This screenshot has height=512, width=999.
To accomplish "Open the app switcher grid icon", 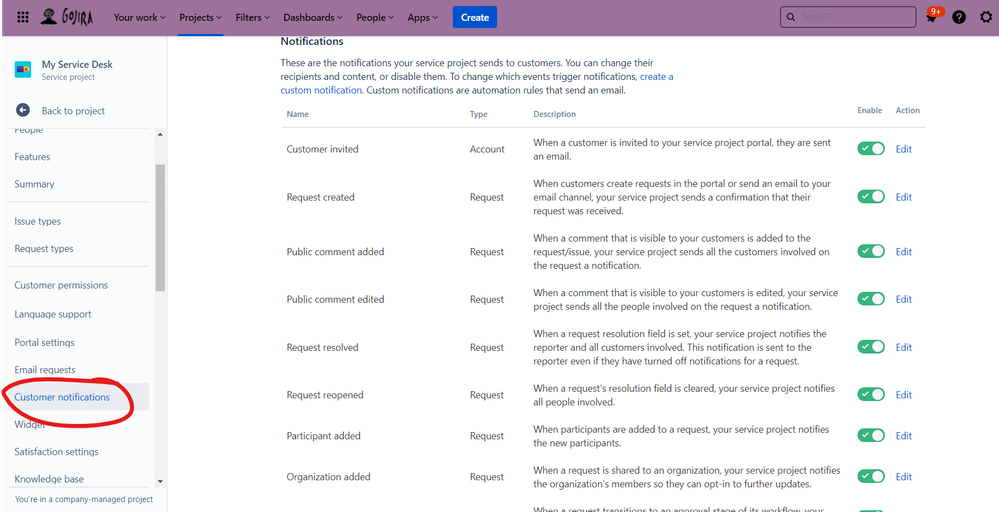I will point(22,17).
